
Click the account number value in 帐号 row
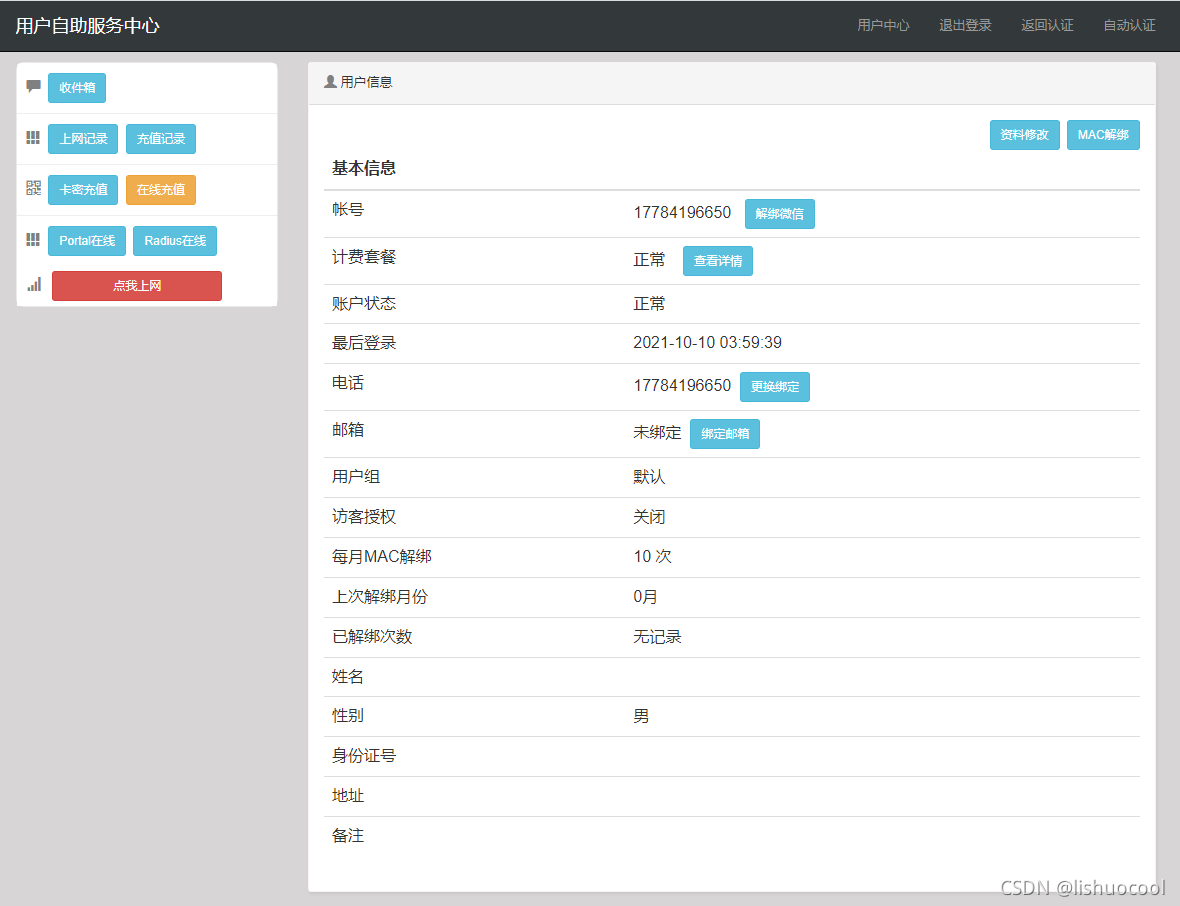coord(682,213)
